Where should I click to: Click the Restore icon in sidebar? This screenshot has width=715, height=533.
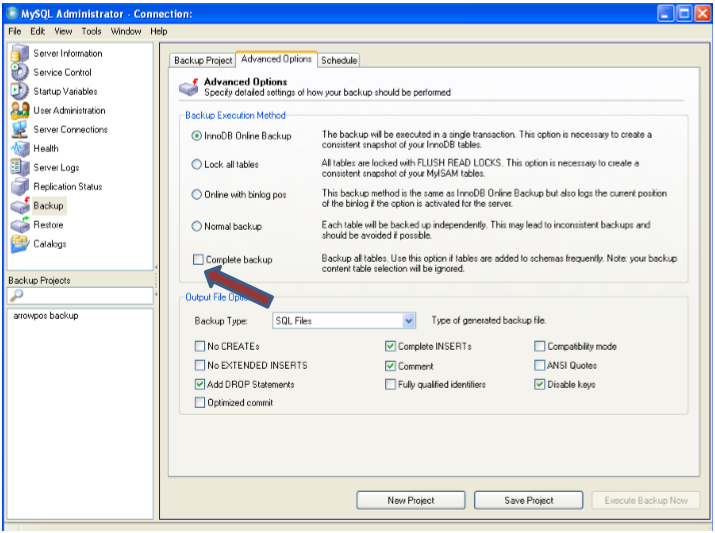click(x=20, y=225)
